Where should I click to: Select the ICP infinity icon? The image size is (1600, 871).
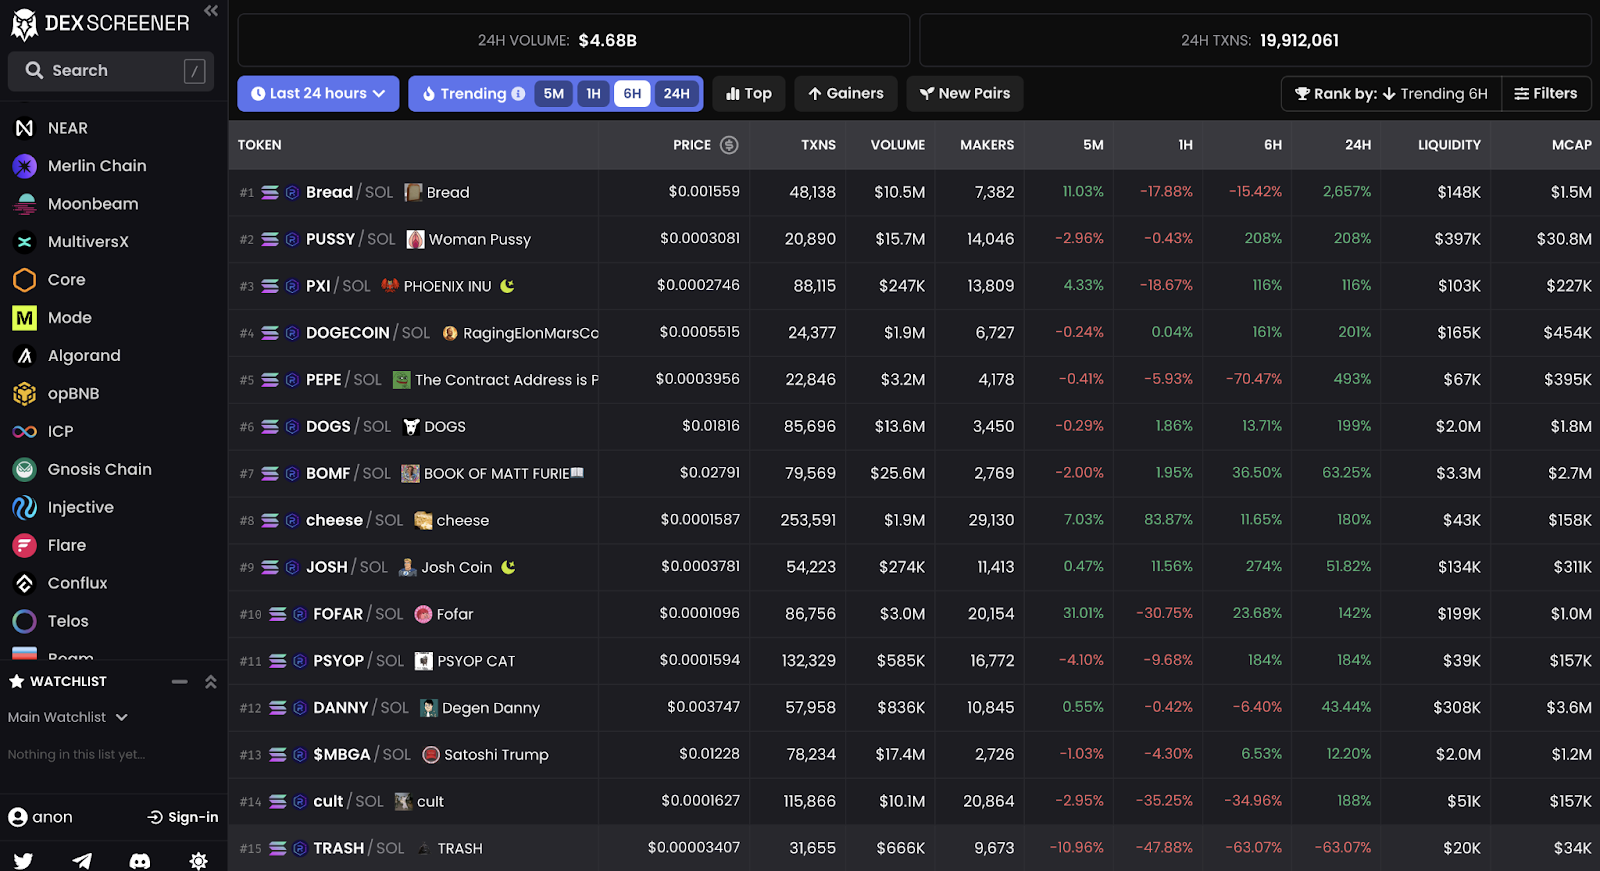[25, 432]
